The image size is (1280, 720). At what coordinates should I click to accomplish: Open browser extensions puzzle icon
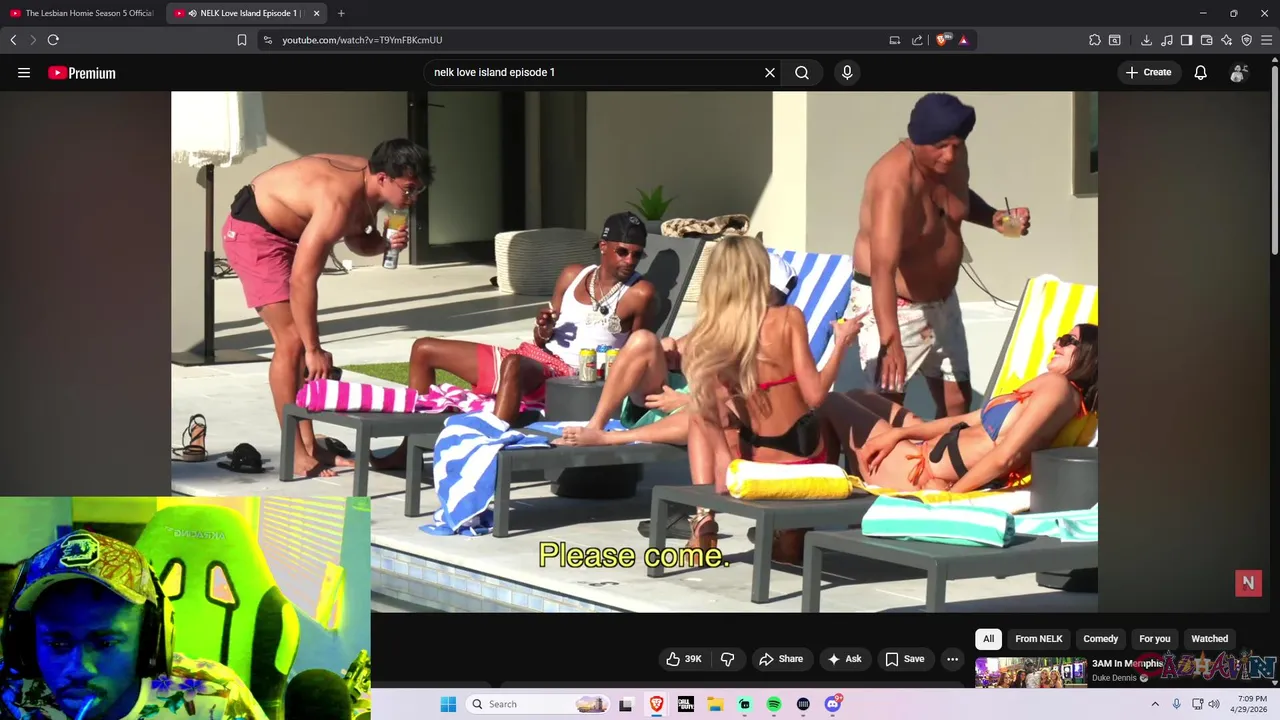tap(1095, 40)
